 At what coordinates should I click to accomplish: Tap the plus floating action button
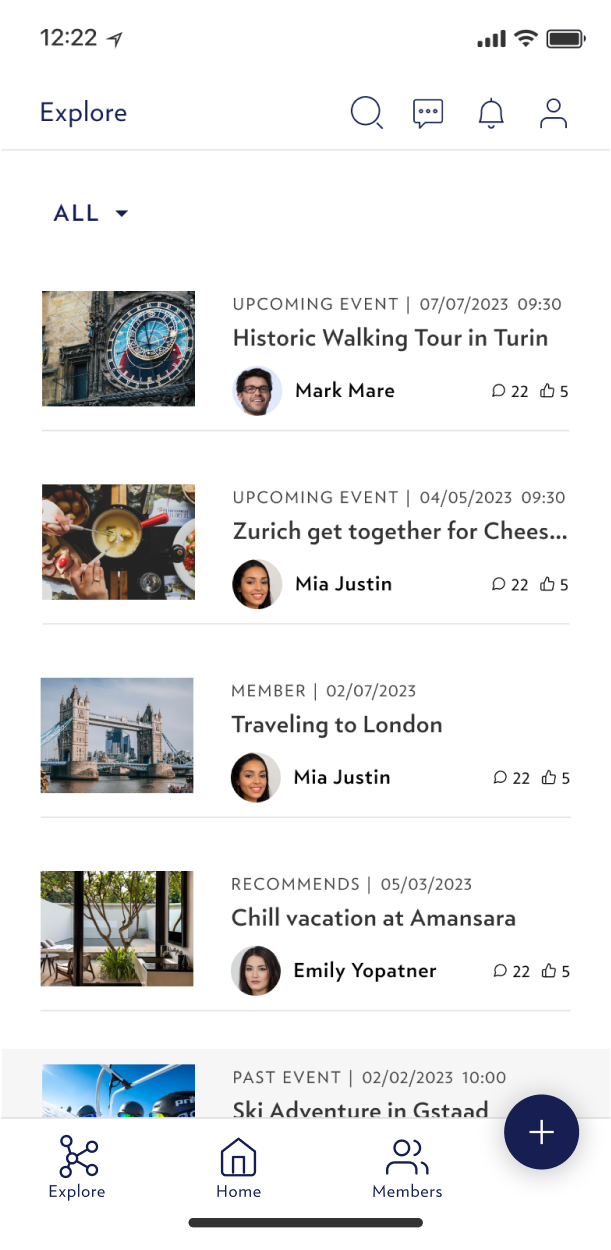tap(541, 1132)
